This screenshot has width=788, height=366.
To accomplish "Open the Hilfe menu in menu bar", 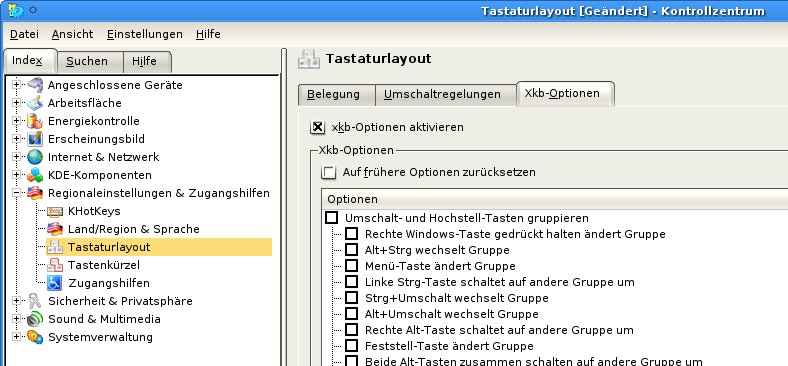I will pos(208,34).
